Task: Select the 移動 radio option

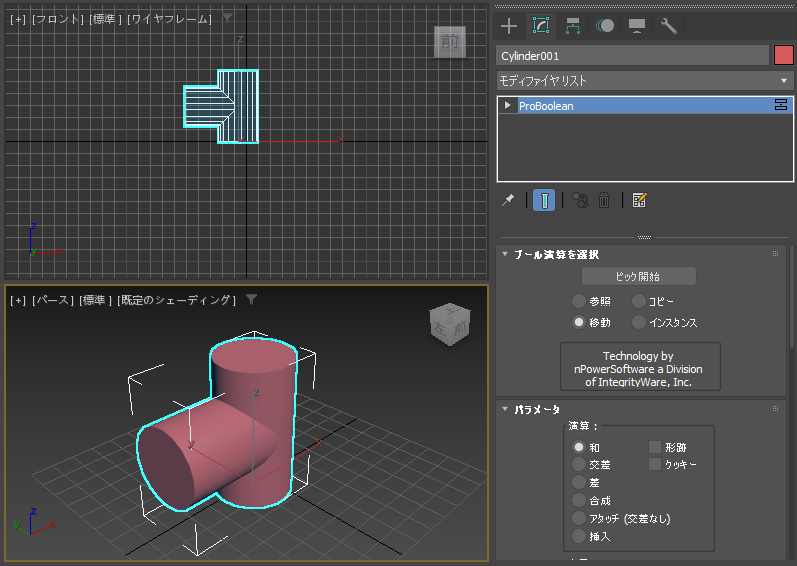Action: 579,322
